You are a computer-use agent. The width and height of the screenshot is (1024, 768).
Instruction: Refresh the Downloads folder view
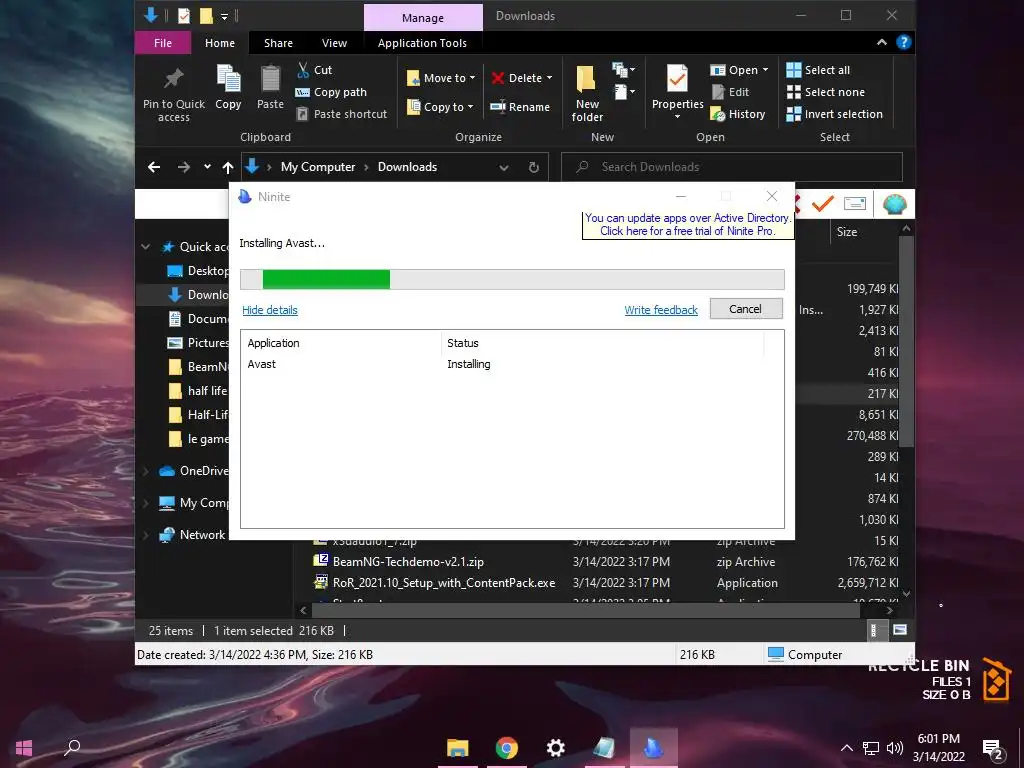[534, 167]
